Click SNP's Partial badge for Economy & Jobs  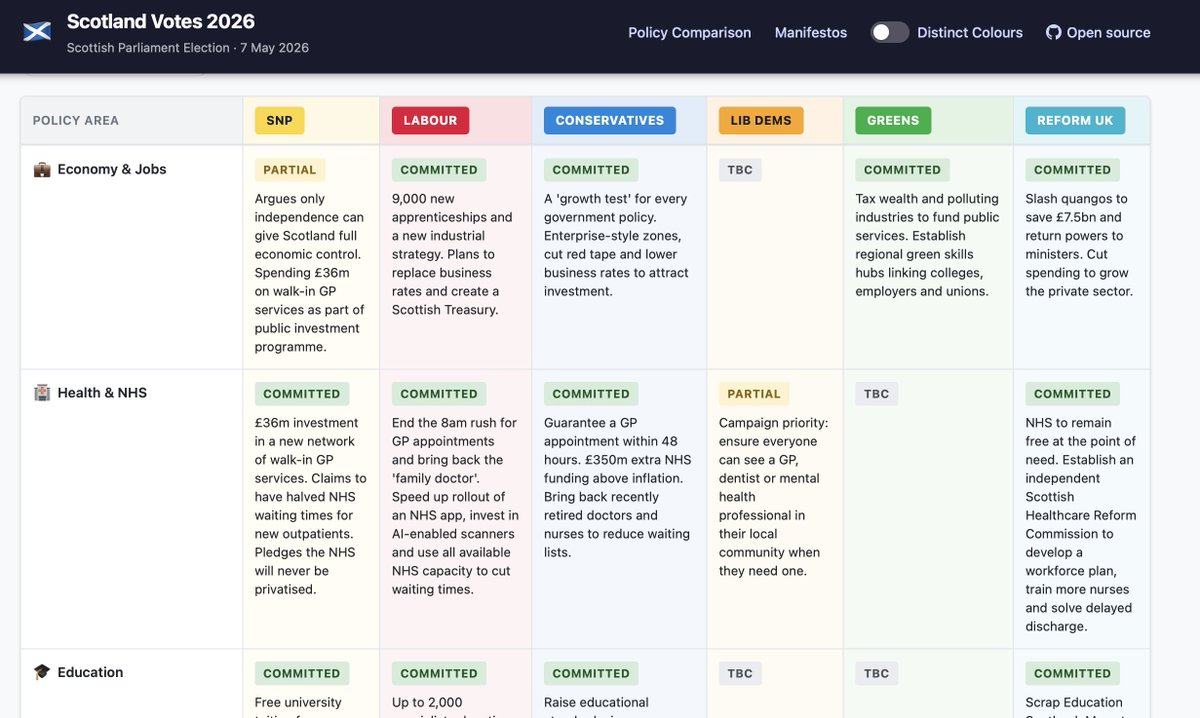[290, 170]
